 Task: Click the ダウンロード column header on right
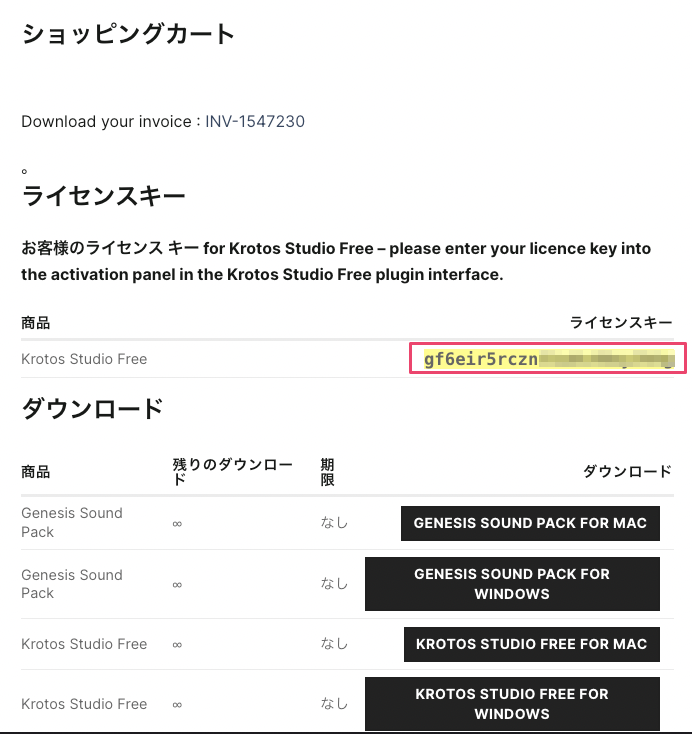627,471
